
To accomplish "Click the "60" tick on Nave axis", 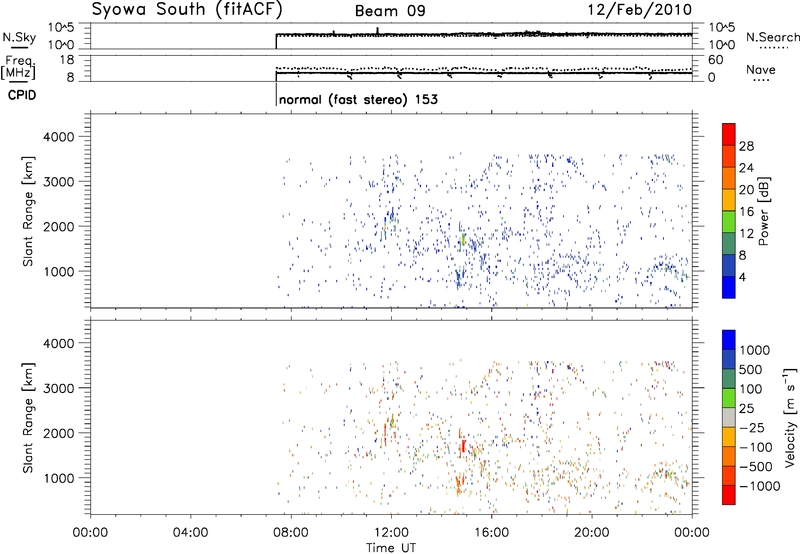I will point(716,60).
